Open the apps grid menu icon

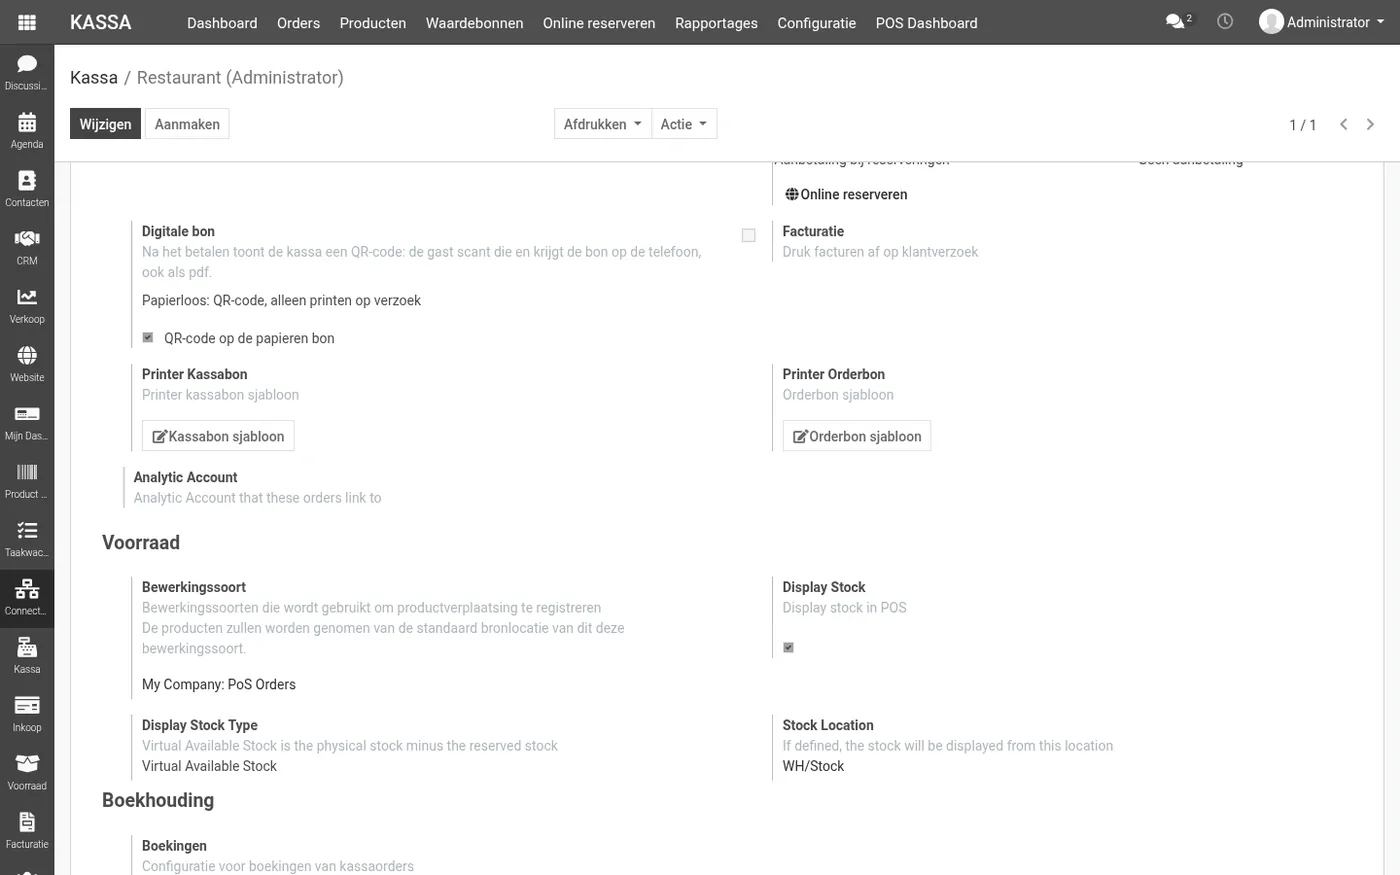[x=27, y=22]
